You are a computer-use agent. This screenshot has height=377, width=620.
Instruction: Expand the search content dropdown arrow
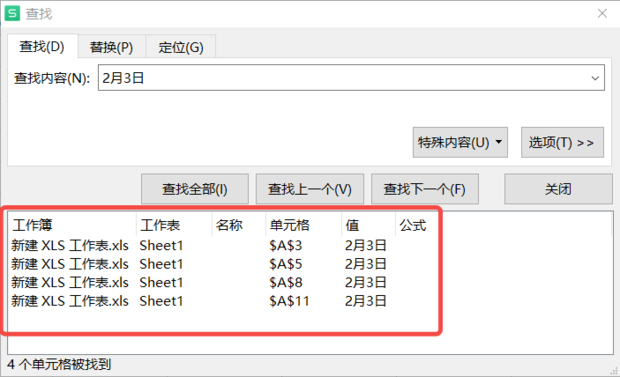click(595, 78)
